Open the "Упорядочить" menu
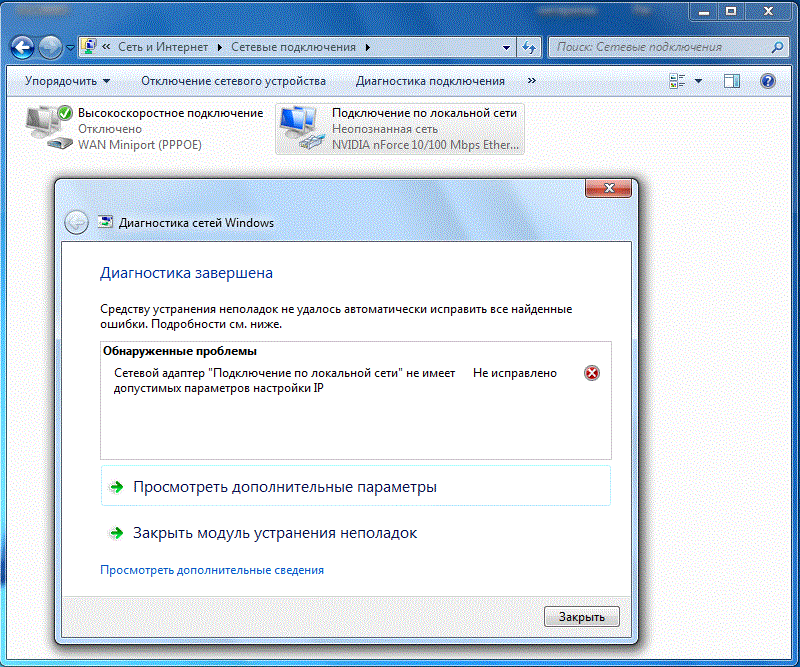The width and height of the screenshot is (800, 667). [x=67, y=81]
